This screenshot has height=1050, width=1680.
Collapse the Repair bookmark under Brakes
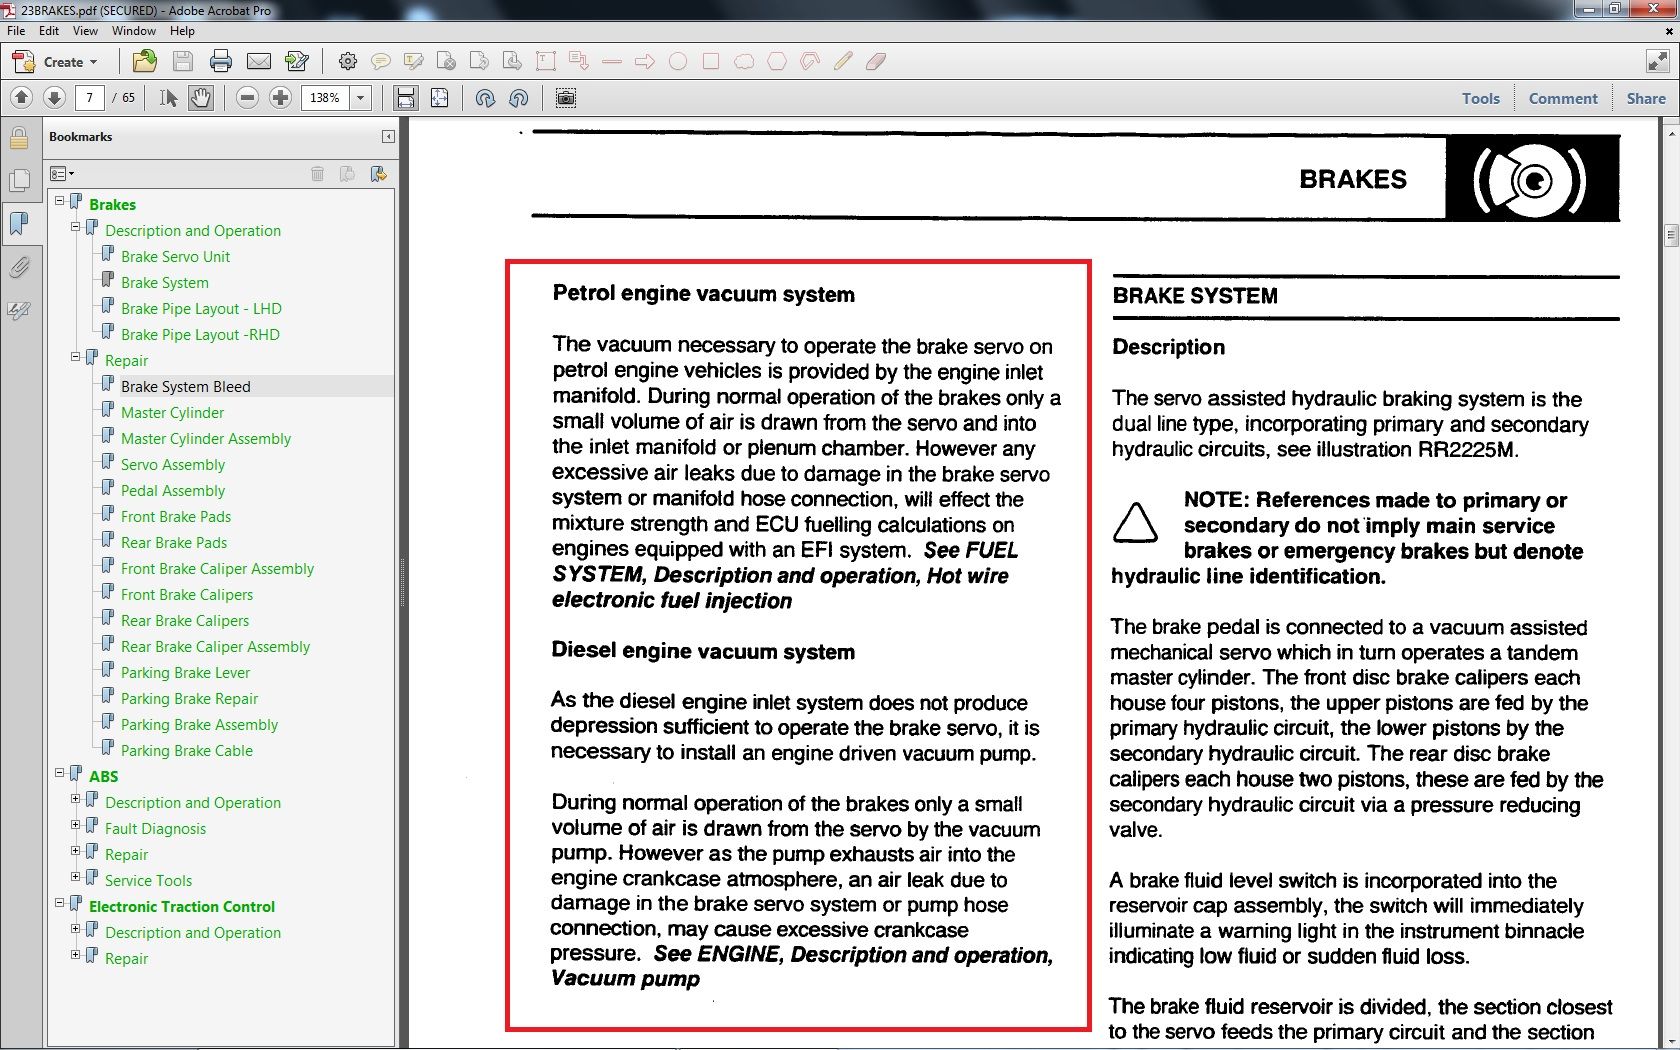click(x=76, y=357)
